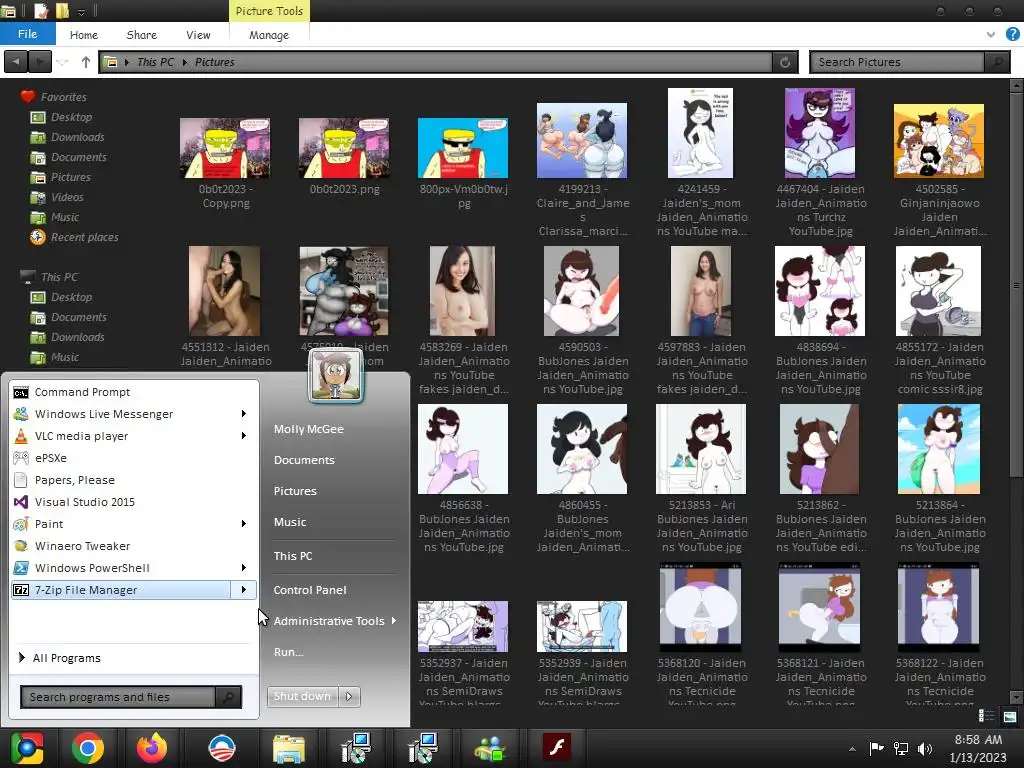Open Pictures link in Start menu

(x=295, y=491)
